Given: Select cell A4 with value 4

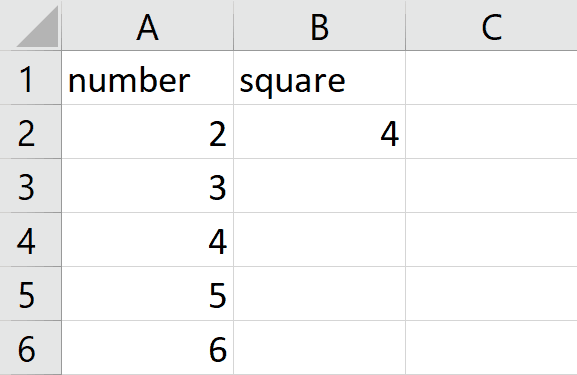Looking at the screenshot, I should 148,240.
